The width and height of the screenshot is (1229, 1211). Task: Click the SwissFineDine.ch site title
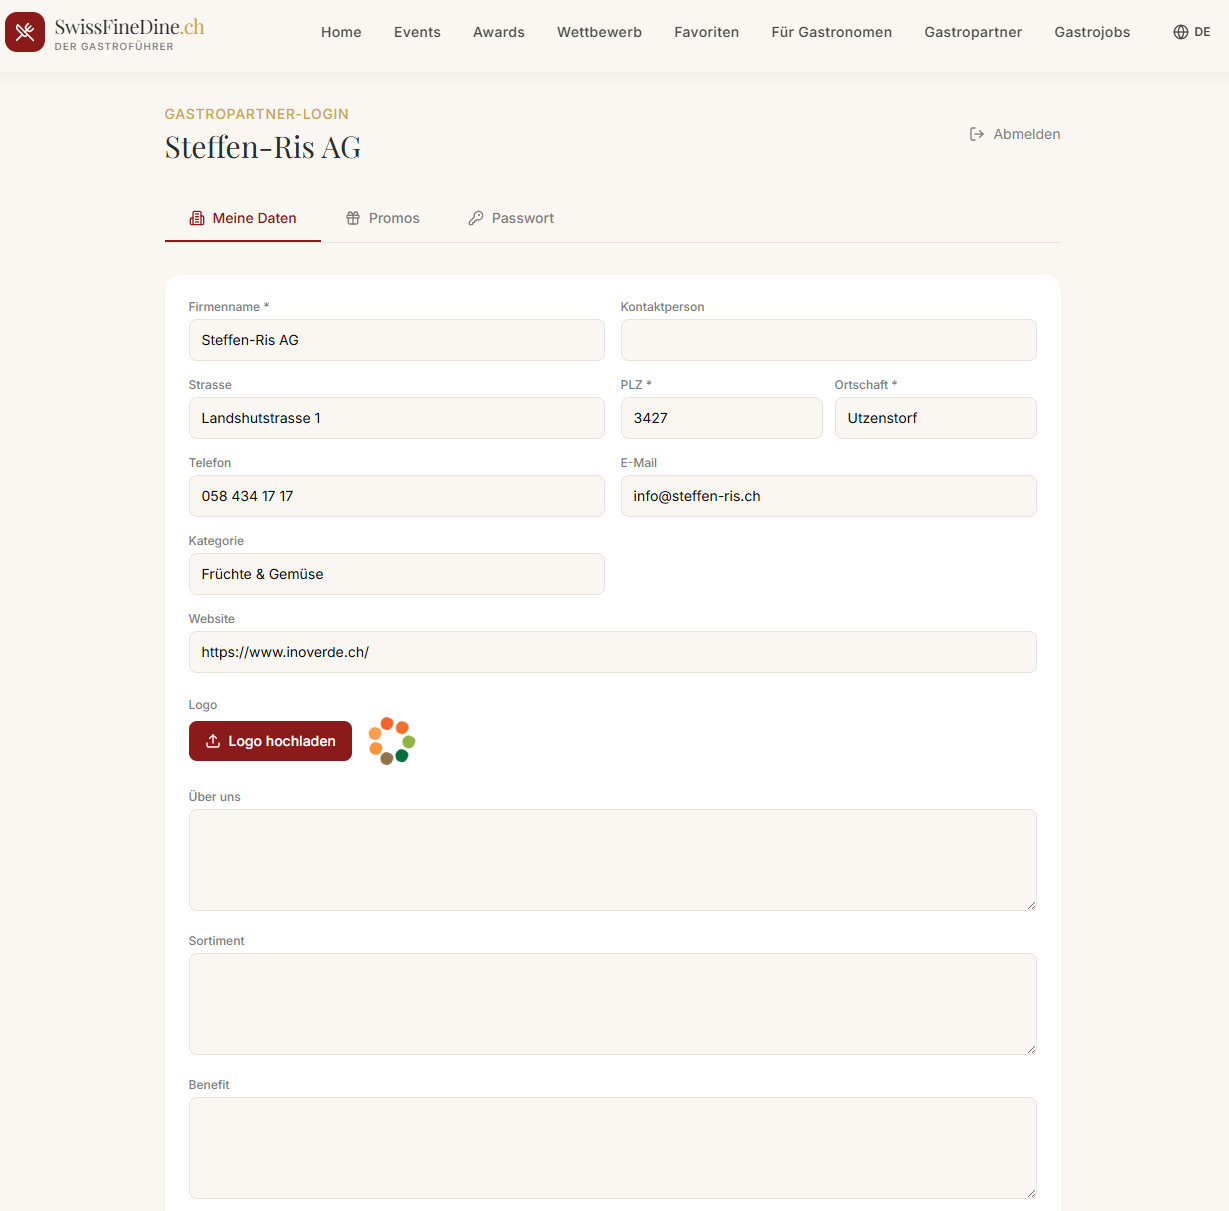[x=130, y=27]
